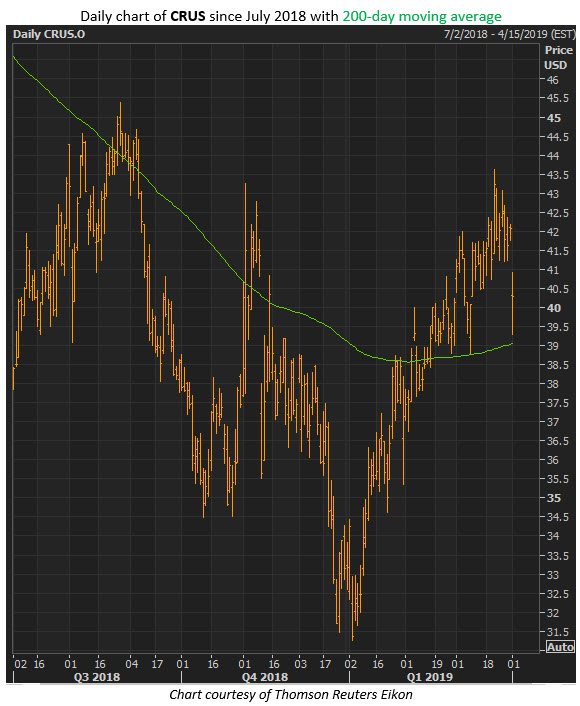Click the 34 price axis label
This screenshot has height=706, width=580.
point(553,536)
